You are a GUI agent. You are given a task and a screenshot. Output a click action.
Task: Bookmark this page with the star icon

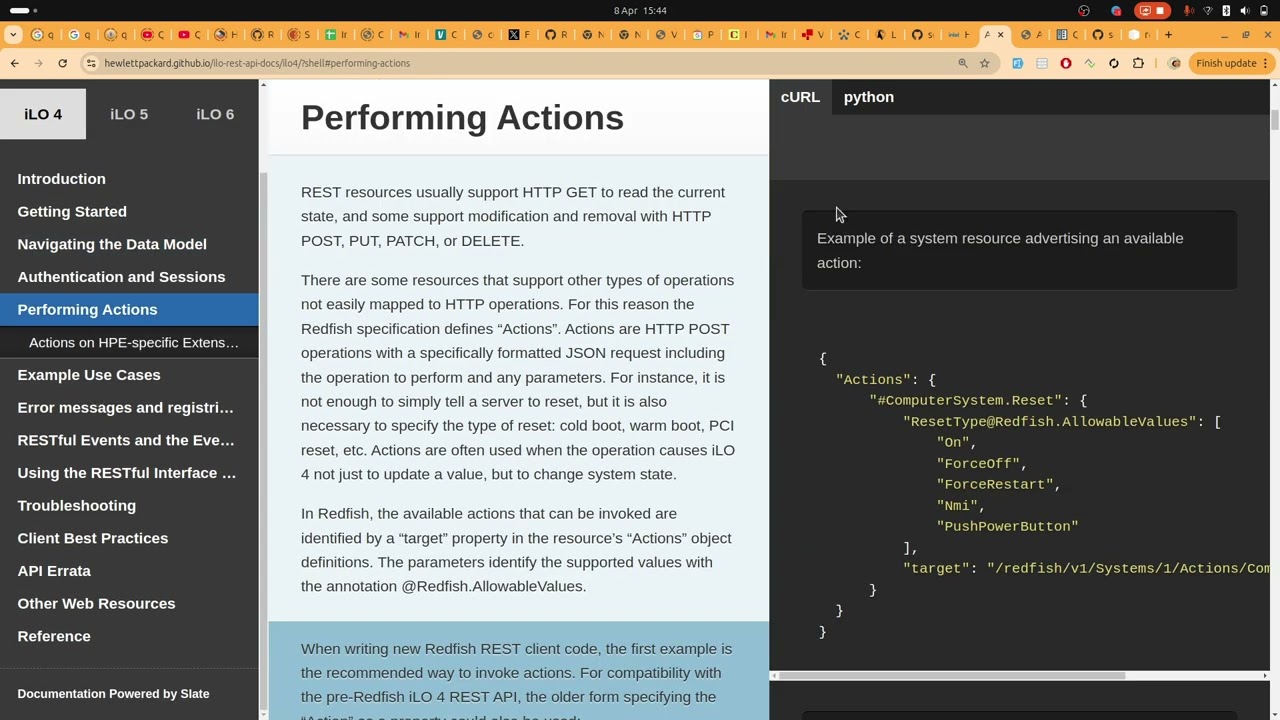coord(984,63)
